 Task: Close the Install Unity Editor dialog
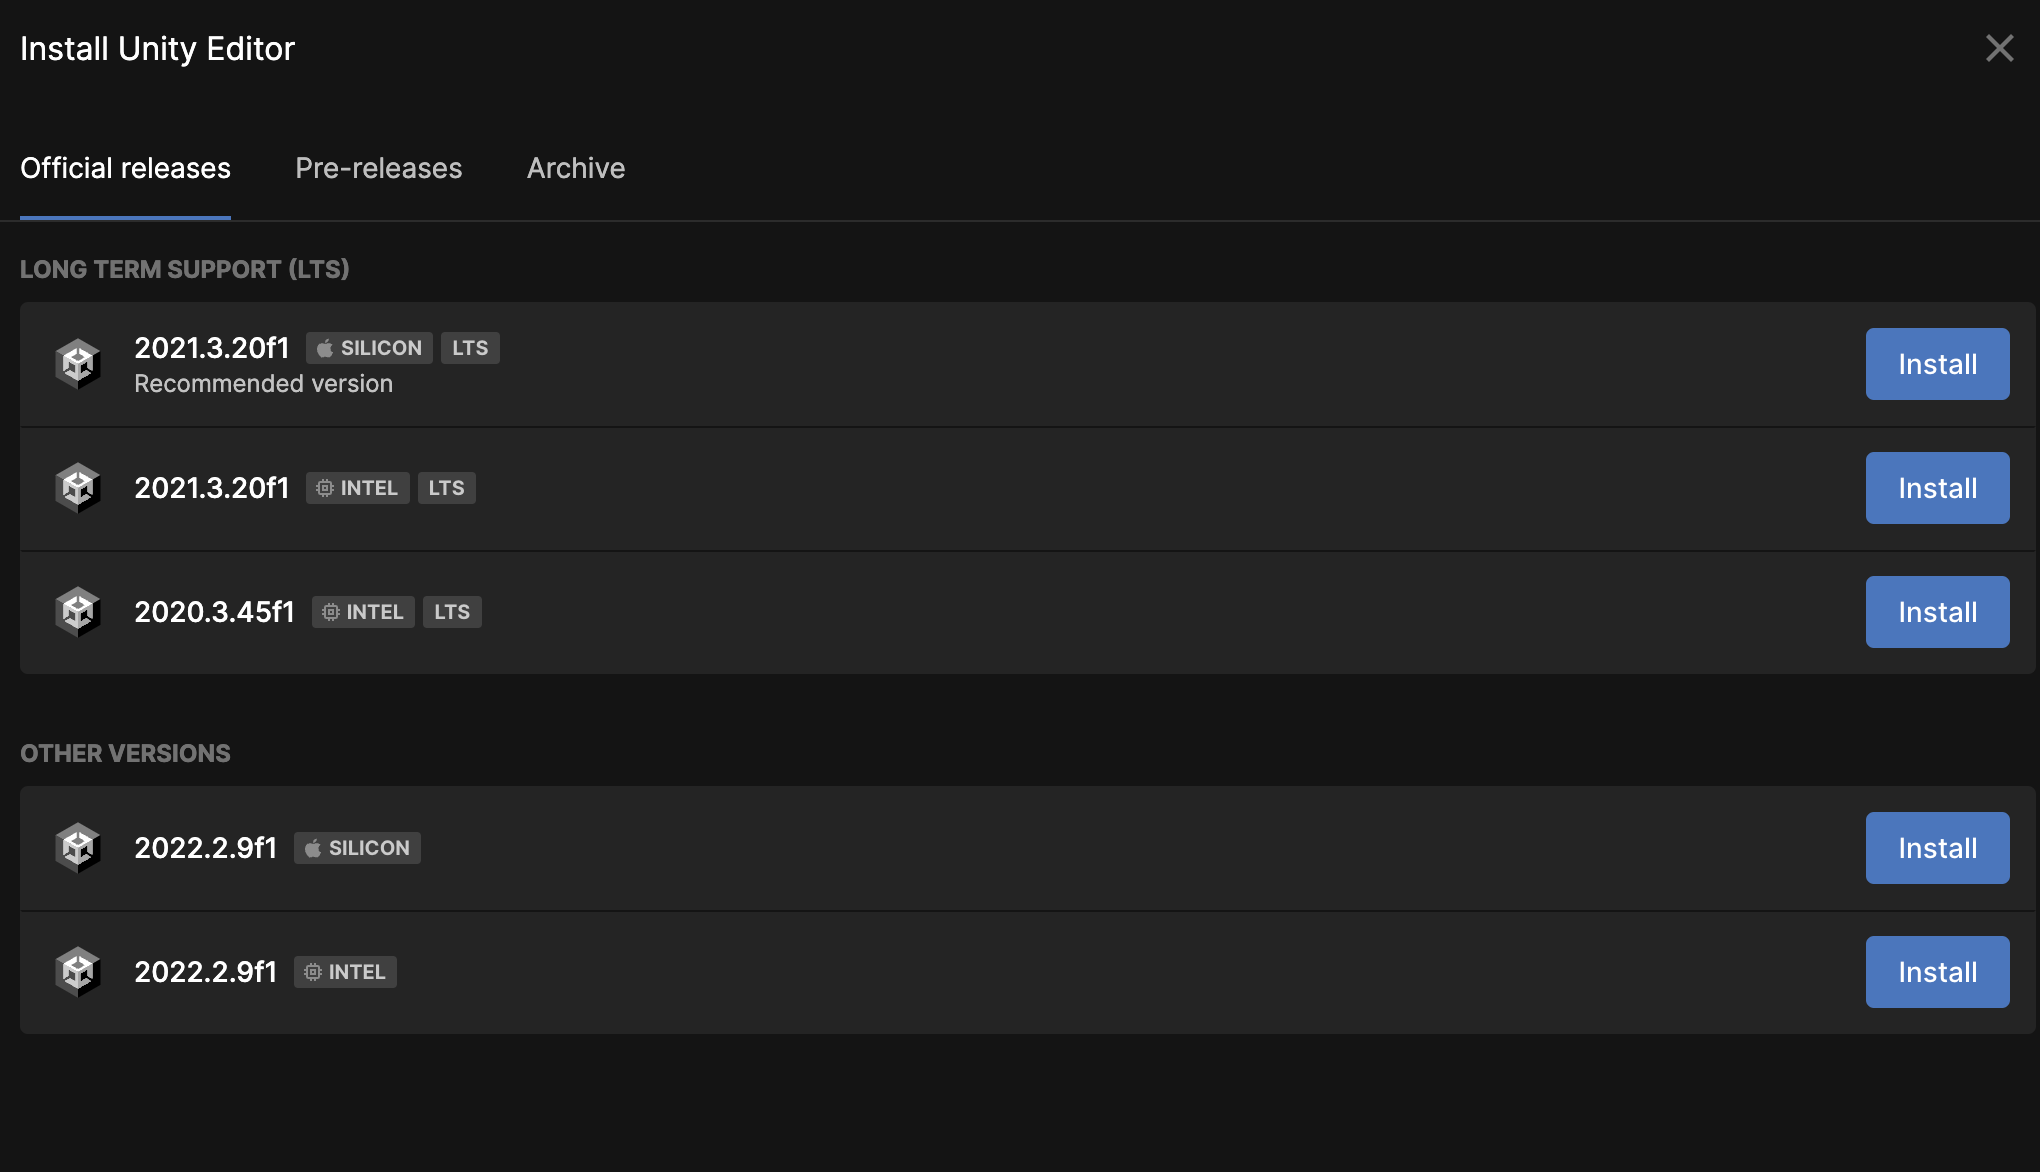[x=2000, y=48]
